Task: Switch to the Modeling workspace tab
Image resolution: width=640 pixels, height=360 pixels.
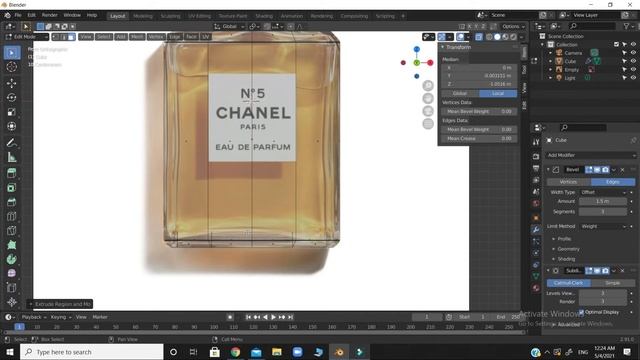Action: click(x=143, y=16)
